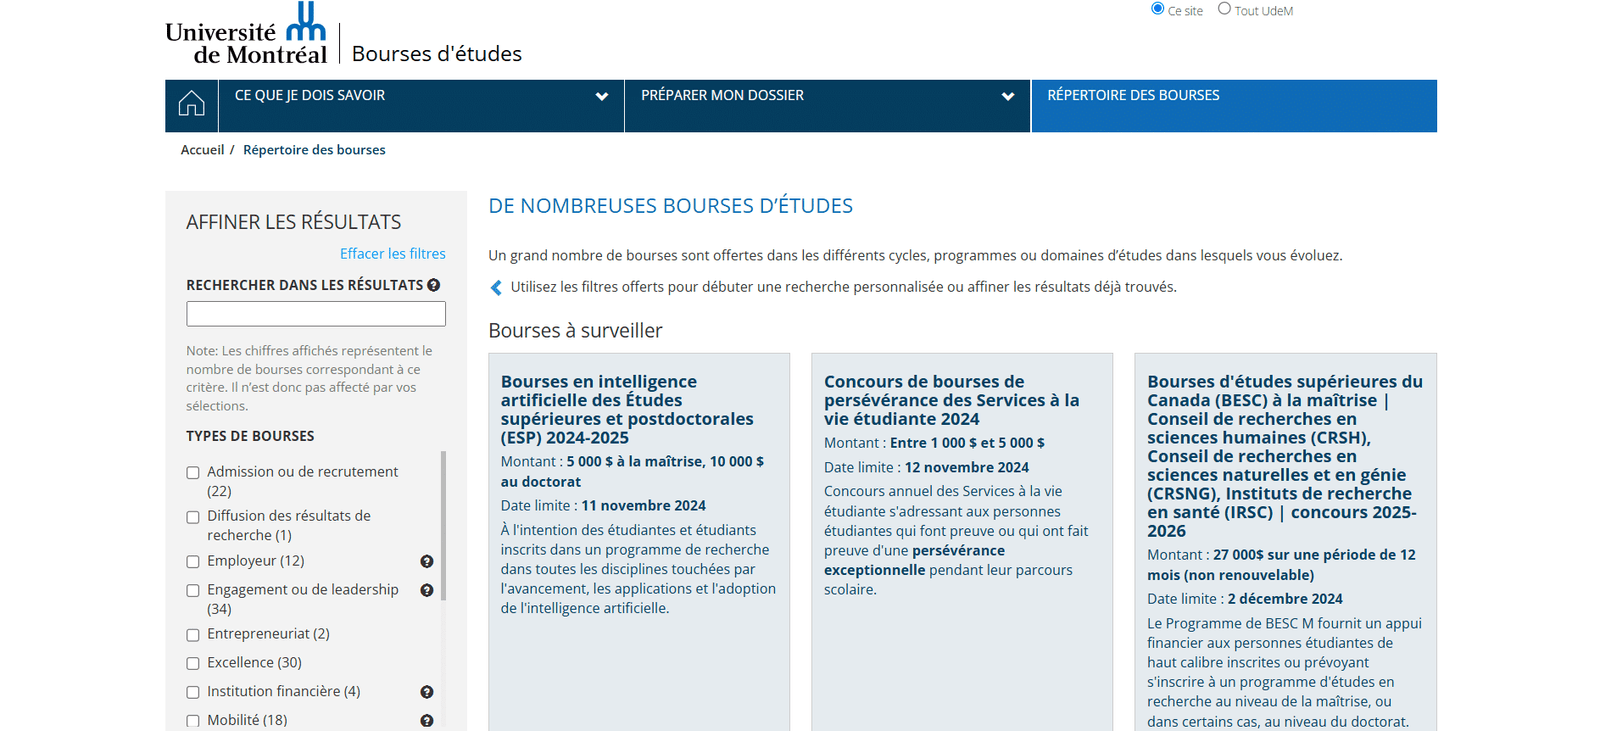Tick the Employeur (12) checkbox

(193, 562)
